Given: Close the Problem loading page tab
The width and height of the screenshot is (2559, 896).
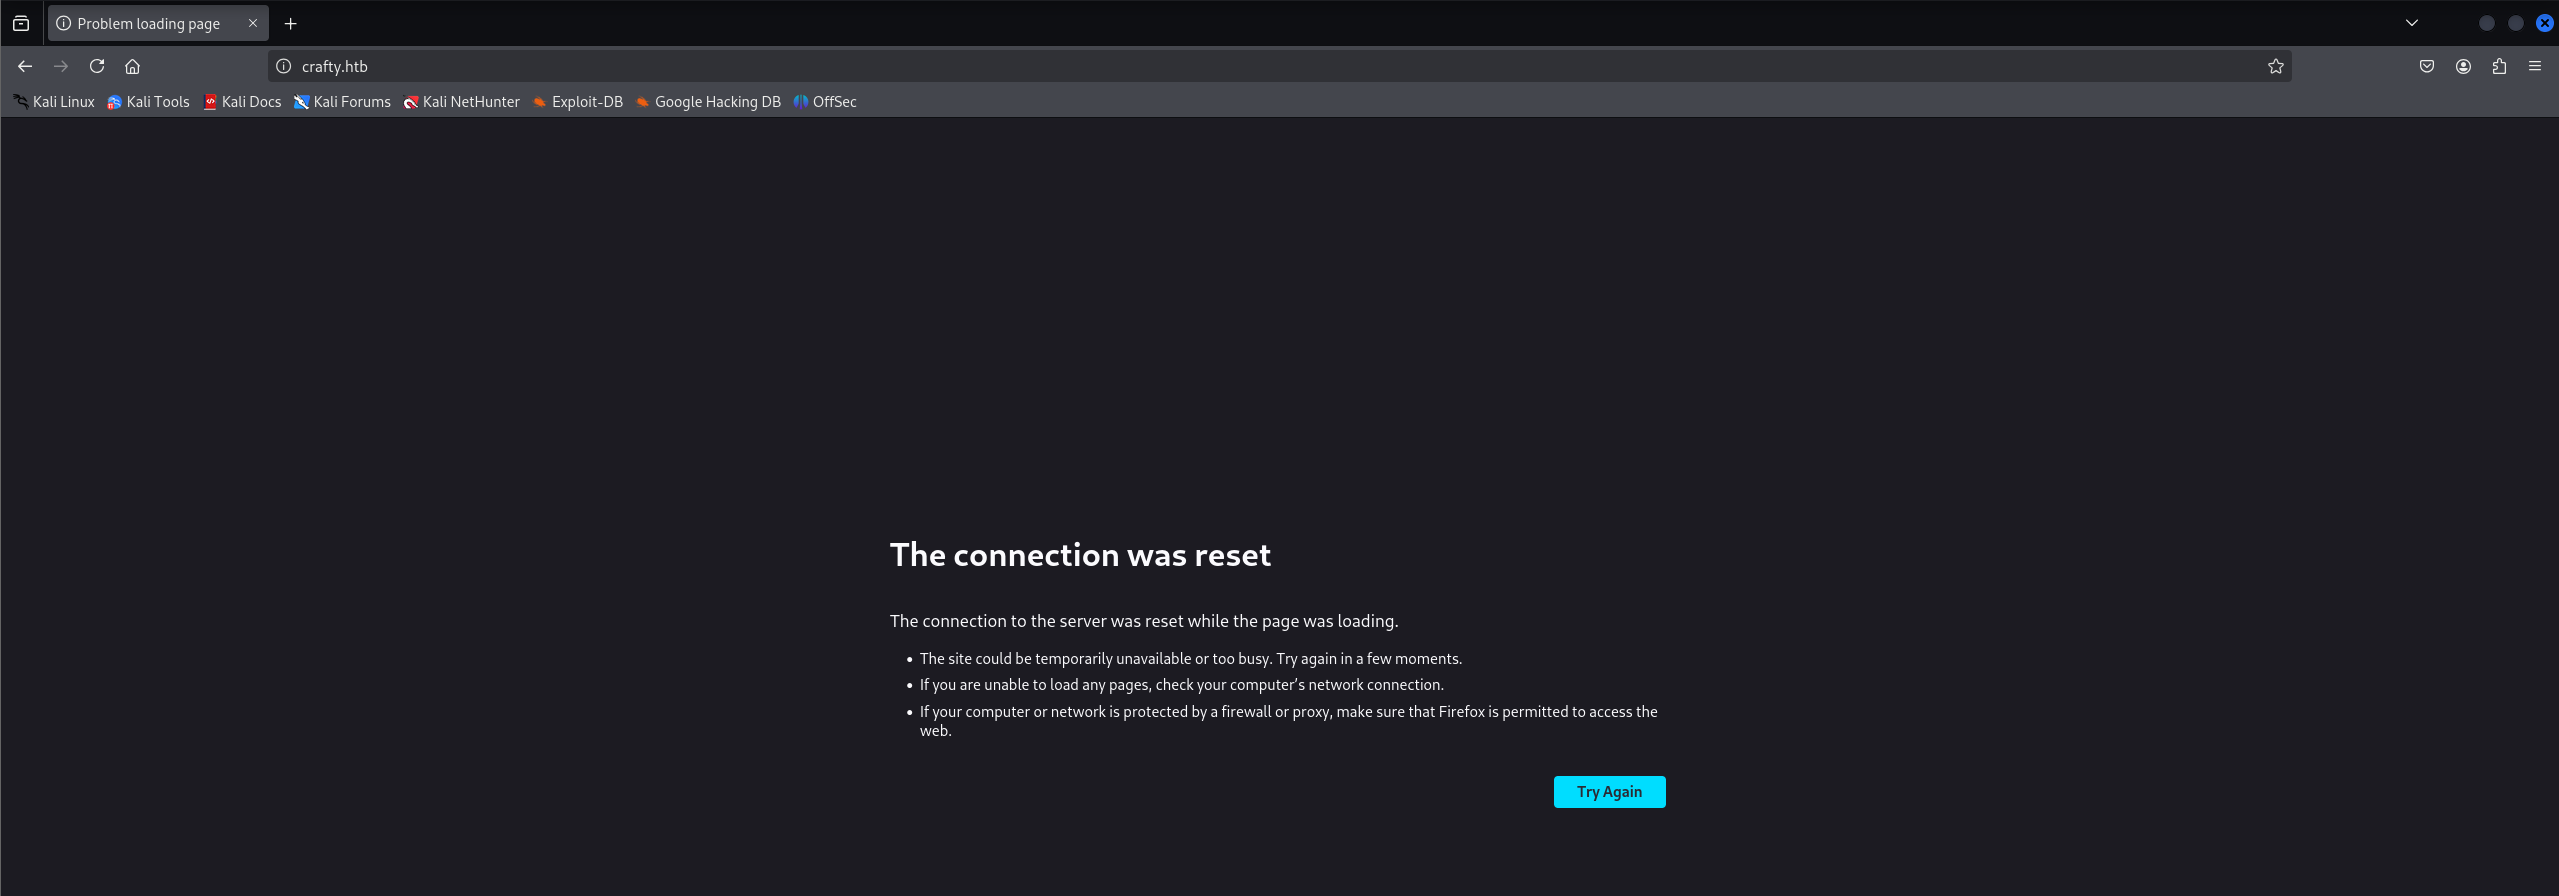Looking at the screenshot, I should [x=253, y=23].
